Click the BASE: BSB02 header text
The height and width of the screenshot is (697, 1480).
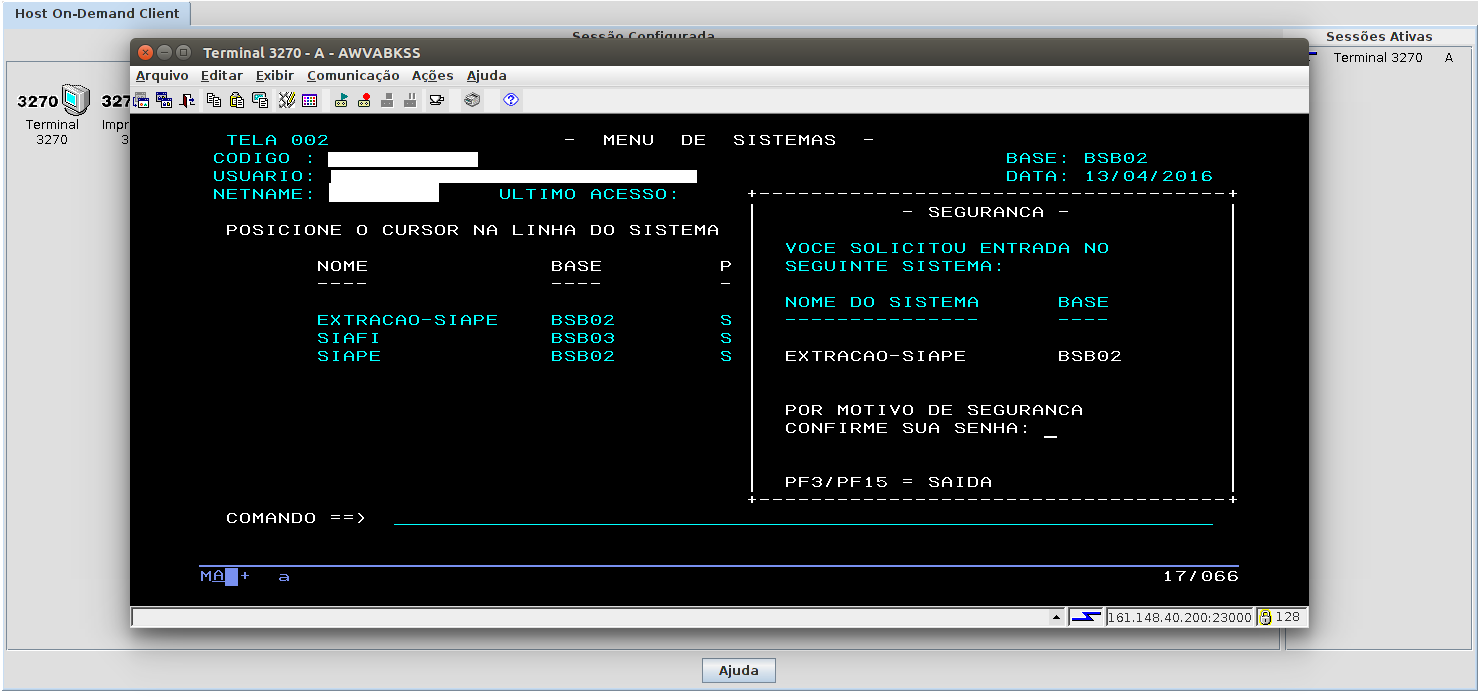[1077, 158]
